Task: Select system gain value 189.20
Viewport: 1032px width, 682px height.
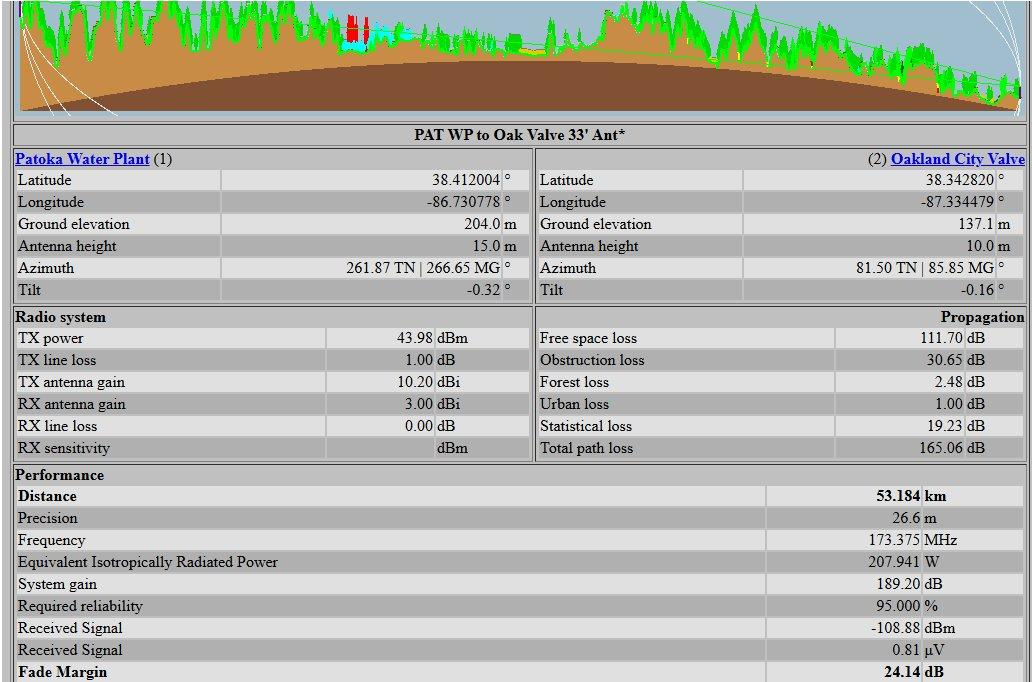Action: tap(899, 584)
